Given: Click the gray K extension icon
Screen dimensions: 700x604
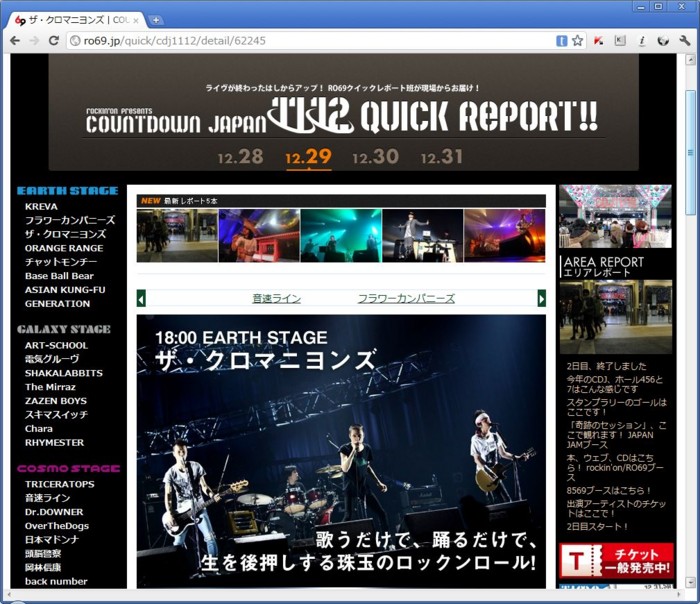Looking at the screenshot, I should 620,41.
